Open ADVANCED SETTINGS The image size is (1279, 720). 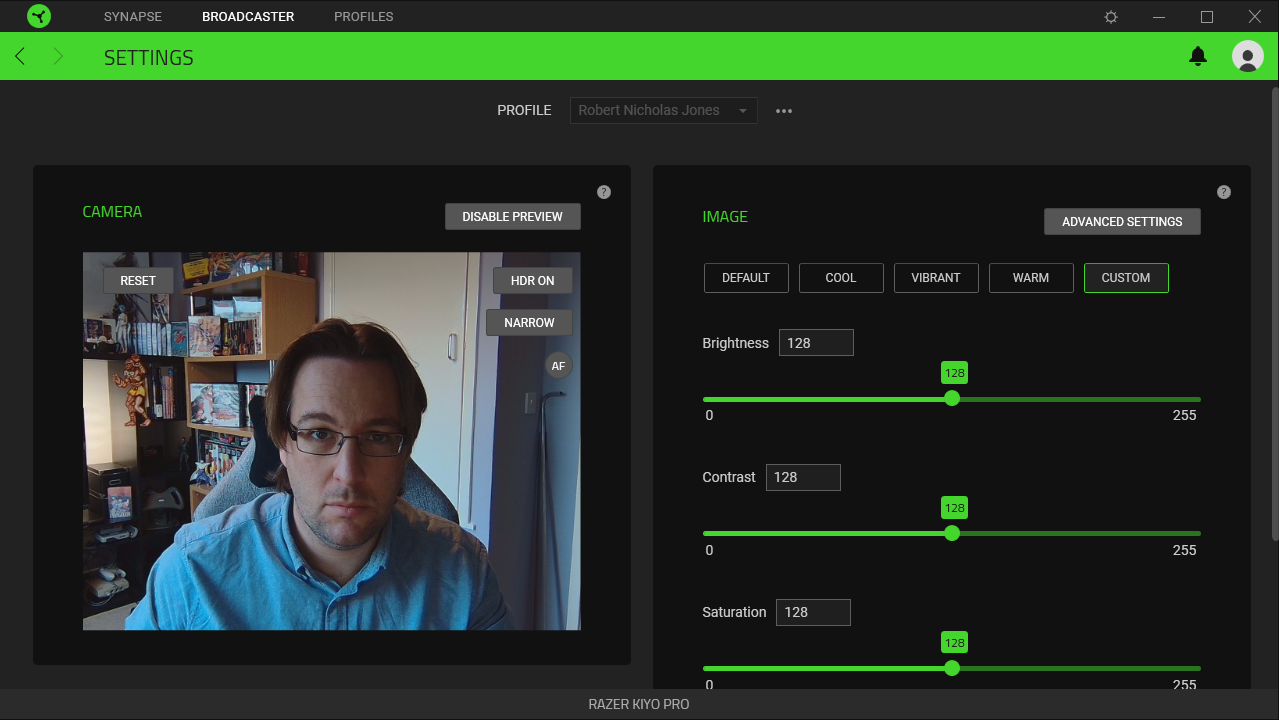point(1122,222)
